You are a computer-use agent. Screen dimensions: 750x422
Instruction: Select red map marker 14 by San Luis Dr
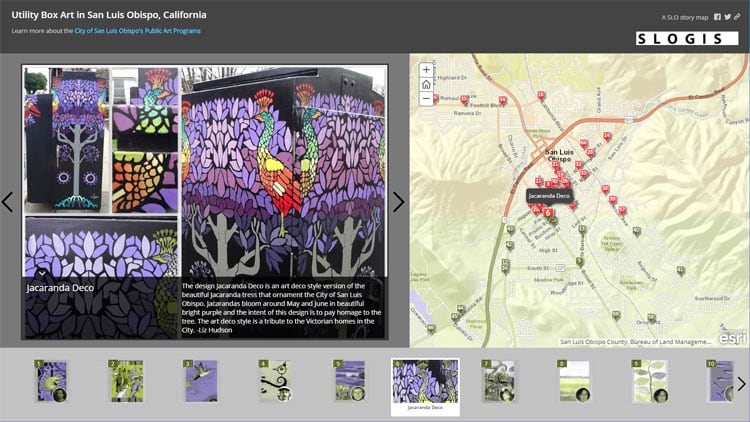click(607, 137)
